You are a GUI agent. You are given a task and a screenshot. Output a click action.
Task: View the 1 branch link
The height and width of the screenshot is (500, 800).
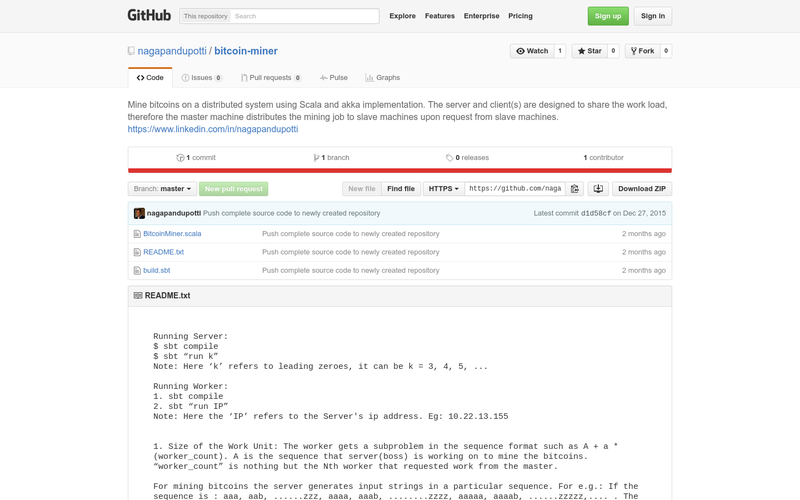(332, 158)
